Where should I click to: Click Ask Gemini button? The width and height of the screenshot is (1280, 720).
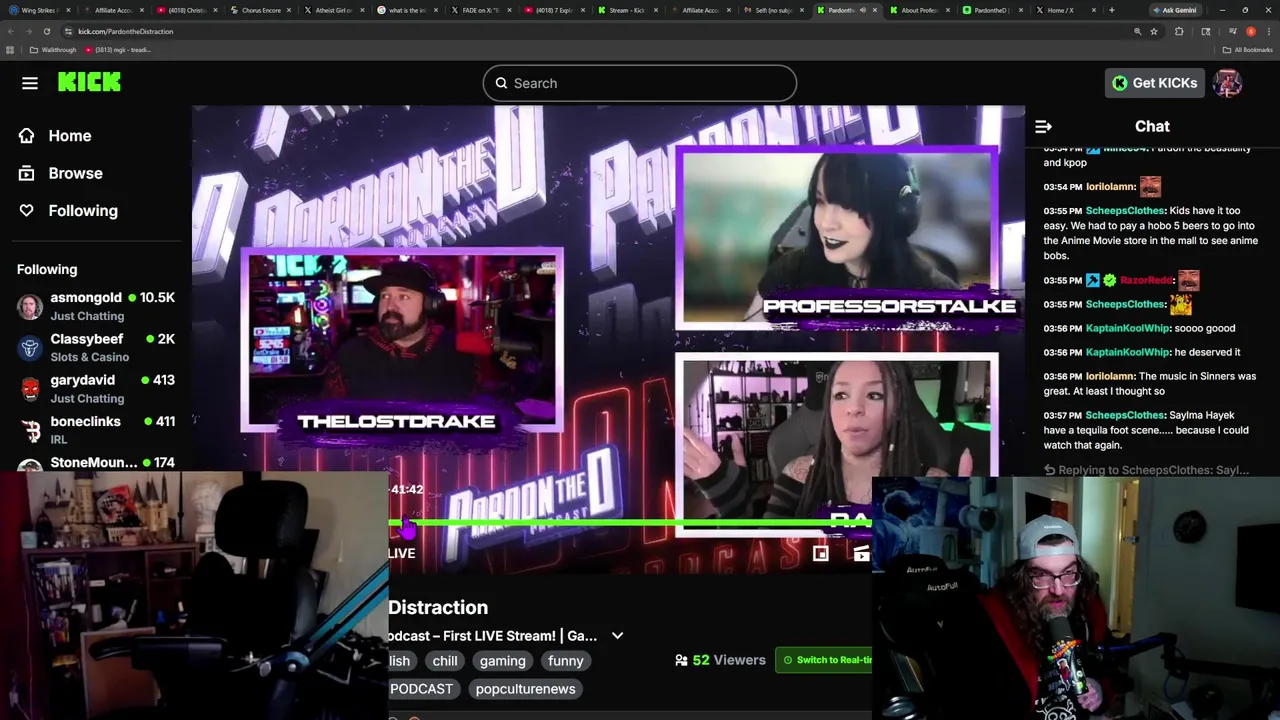(1174, 10)
